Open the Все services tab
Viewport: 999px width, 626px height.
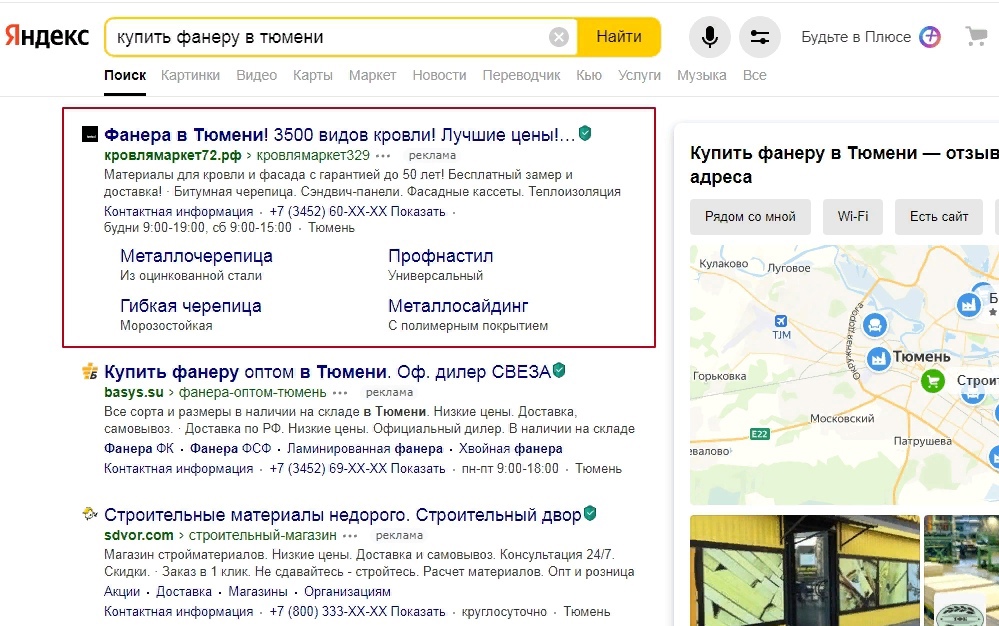tap(754, 75)
